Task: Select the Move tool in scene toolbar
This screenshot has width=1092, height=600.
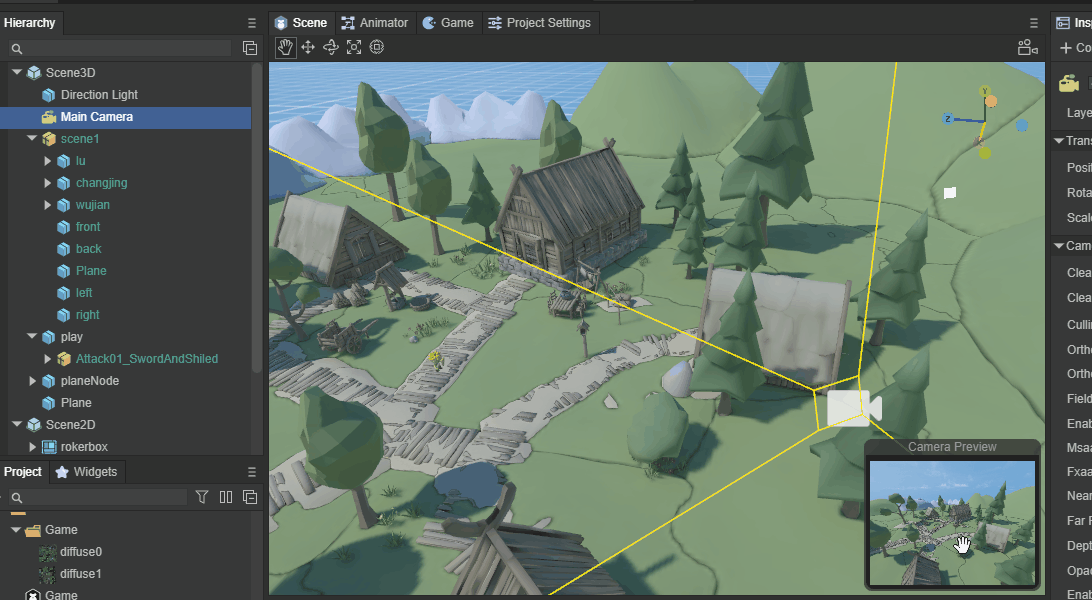Action: [308, 47]
